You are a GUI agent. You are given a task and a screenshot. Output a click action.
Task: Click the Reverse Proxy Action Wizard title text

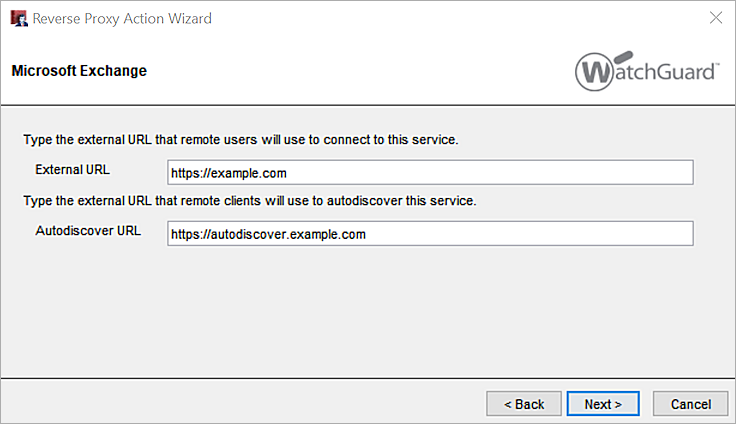tap(123, 18)
